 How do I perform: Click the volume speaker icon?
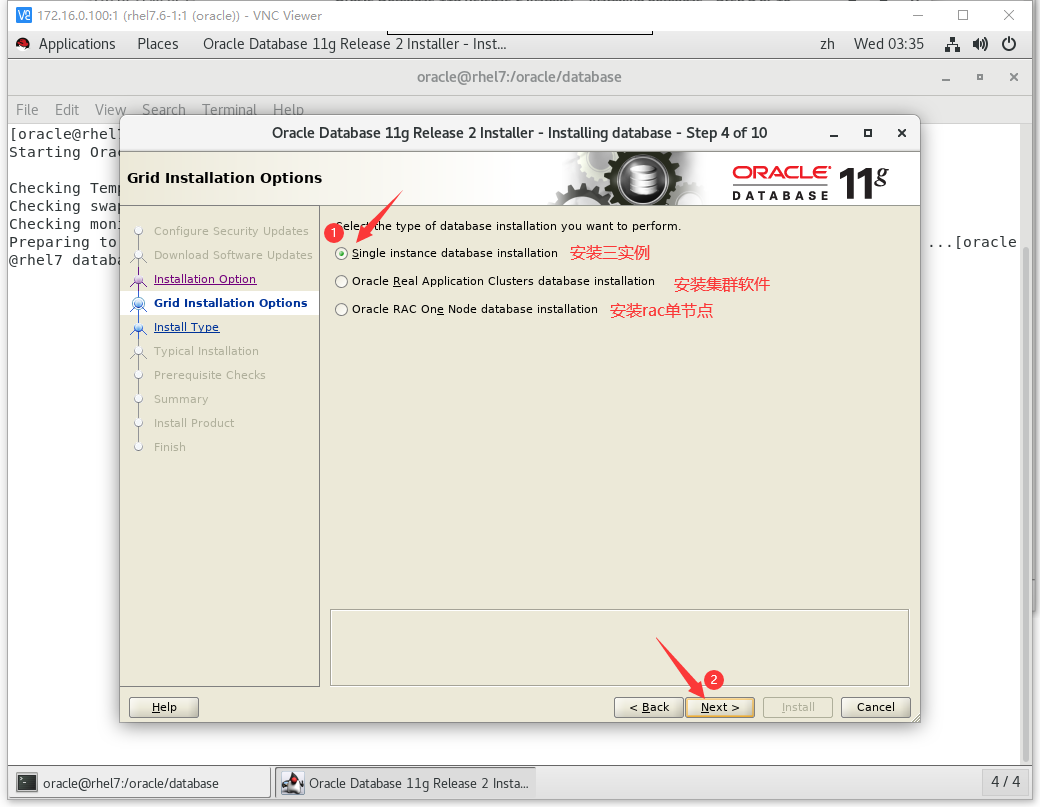tap(980, 44)
